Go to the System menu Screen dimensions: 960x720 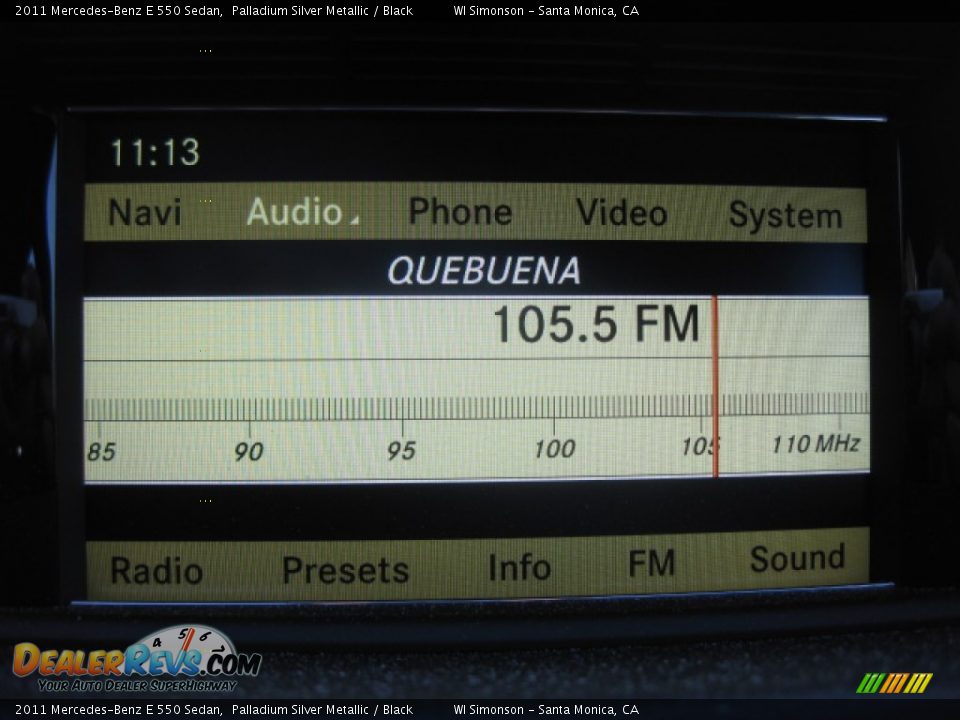(785, 215)
